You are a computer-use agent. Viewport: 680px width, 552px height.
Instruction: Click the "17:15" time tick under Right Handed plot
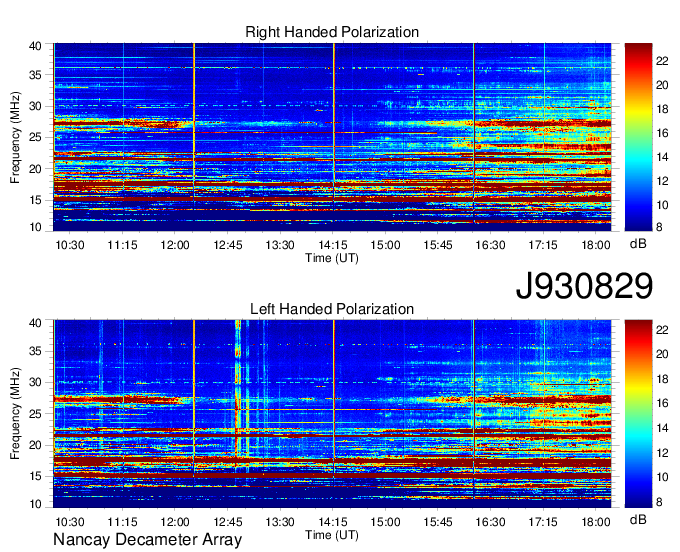[543, 245]
